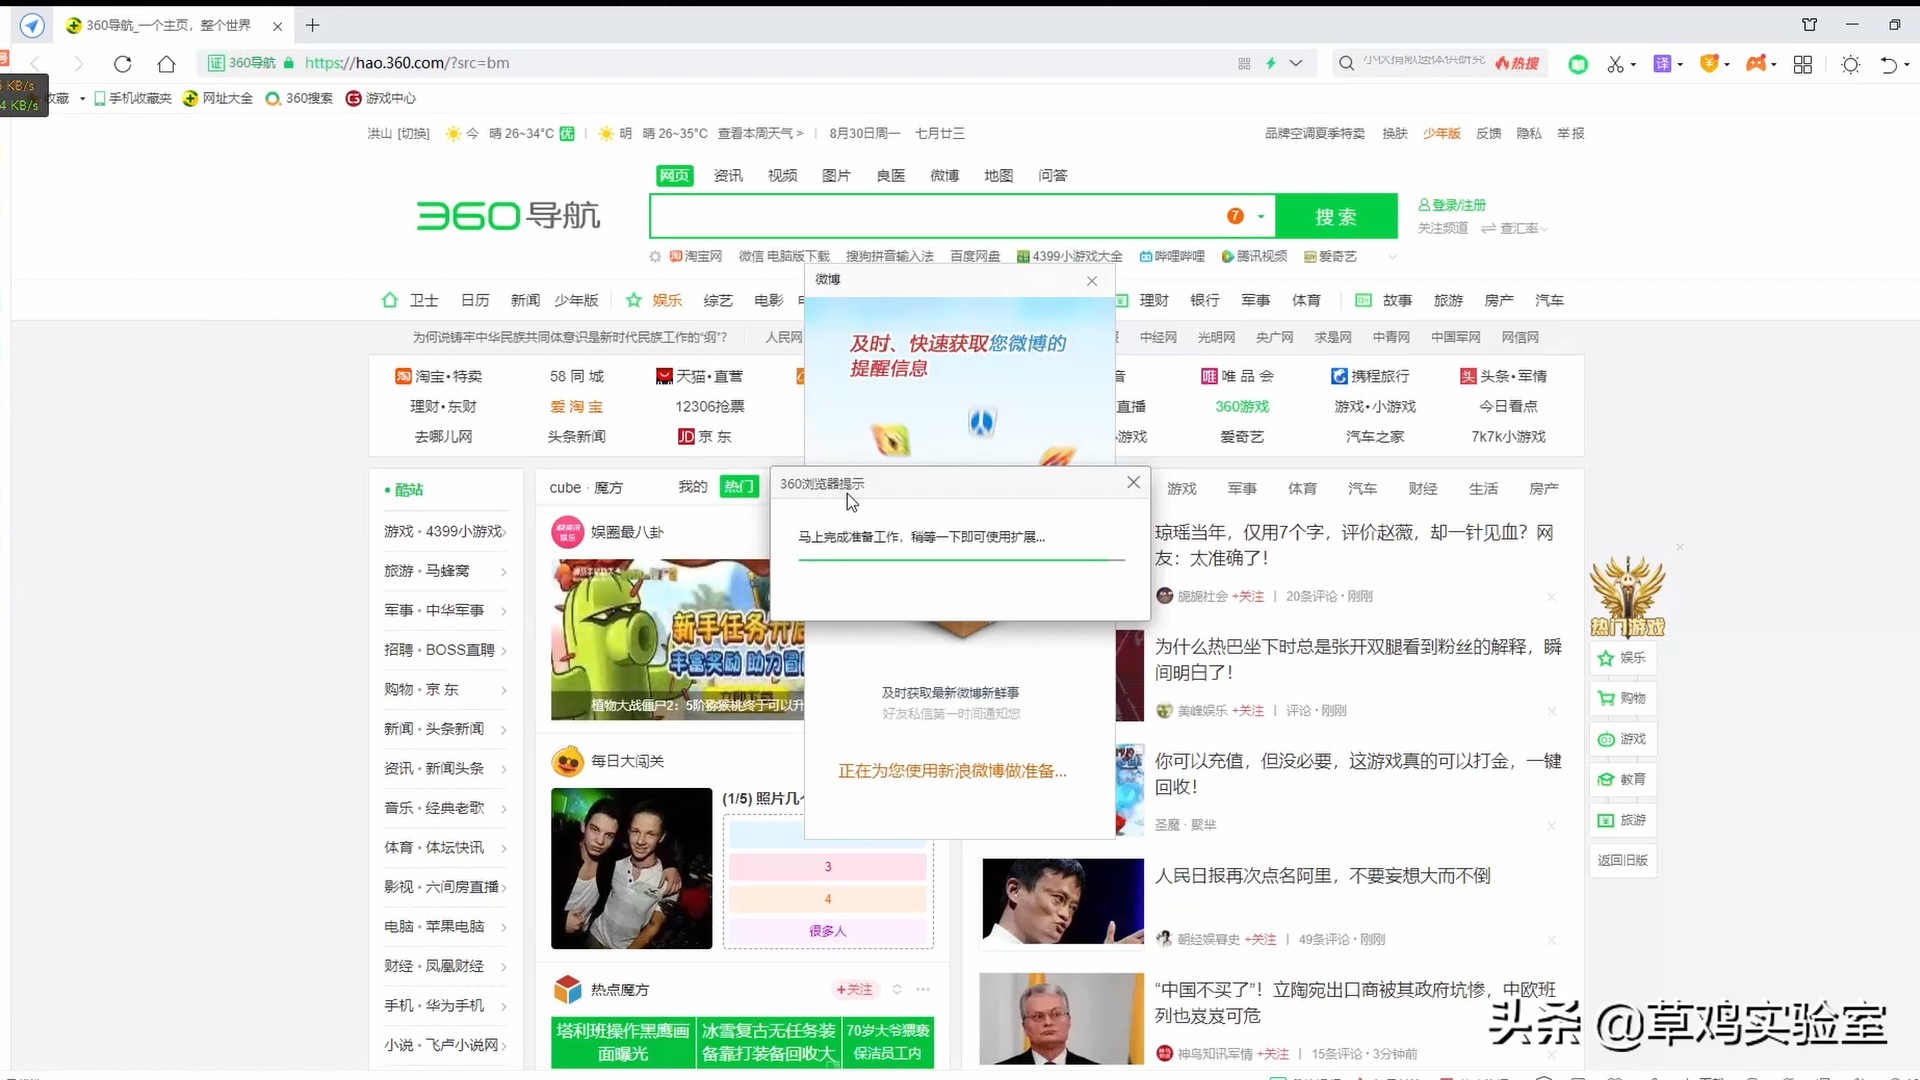Open the extensions grid icon
This screenshot has height=1080, width=1920.
1803,63
